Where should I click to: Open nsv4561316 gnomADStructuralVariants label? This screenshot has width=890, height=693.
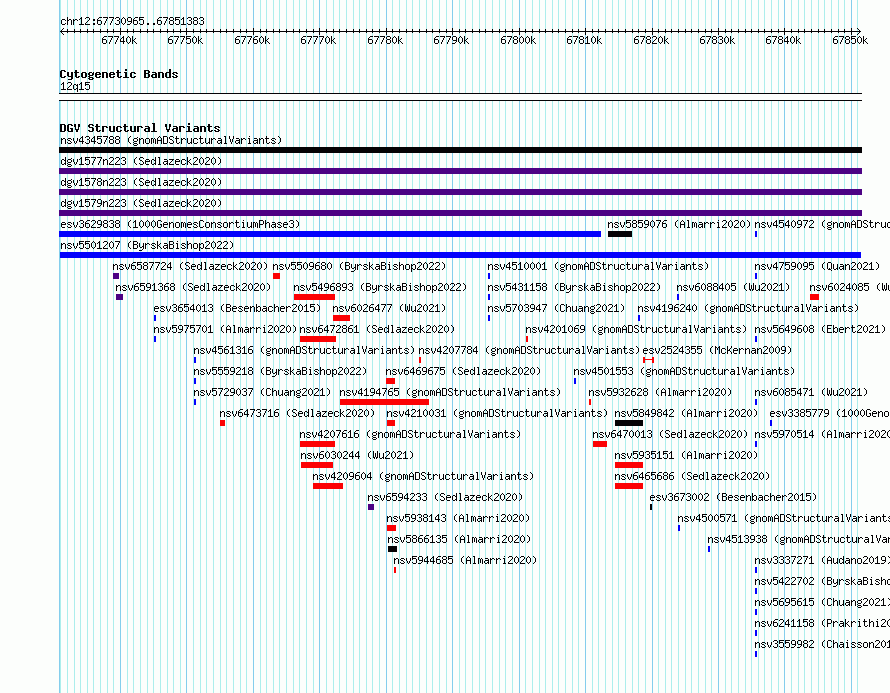click(x=304, y=350)
